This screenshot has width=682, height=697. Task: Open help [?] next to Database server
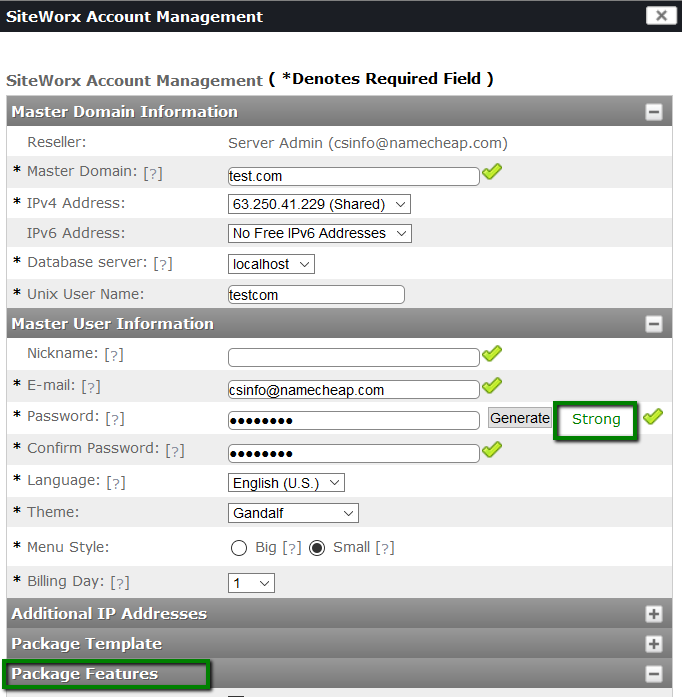(x=163, y=264)
